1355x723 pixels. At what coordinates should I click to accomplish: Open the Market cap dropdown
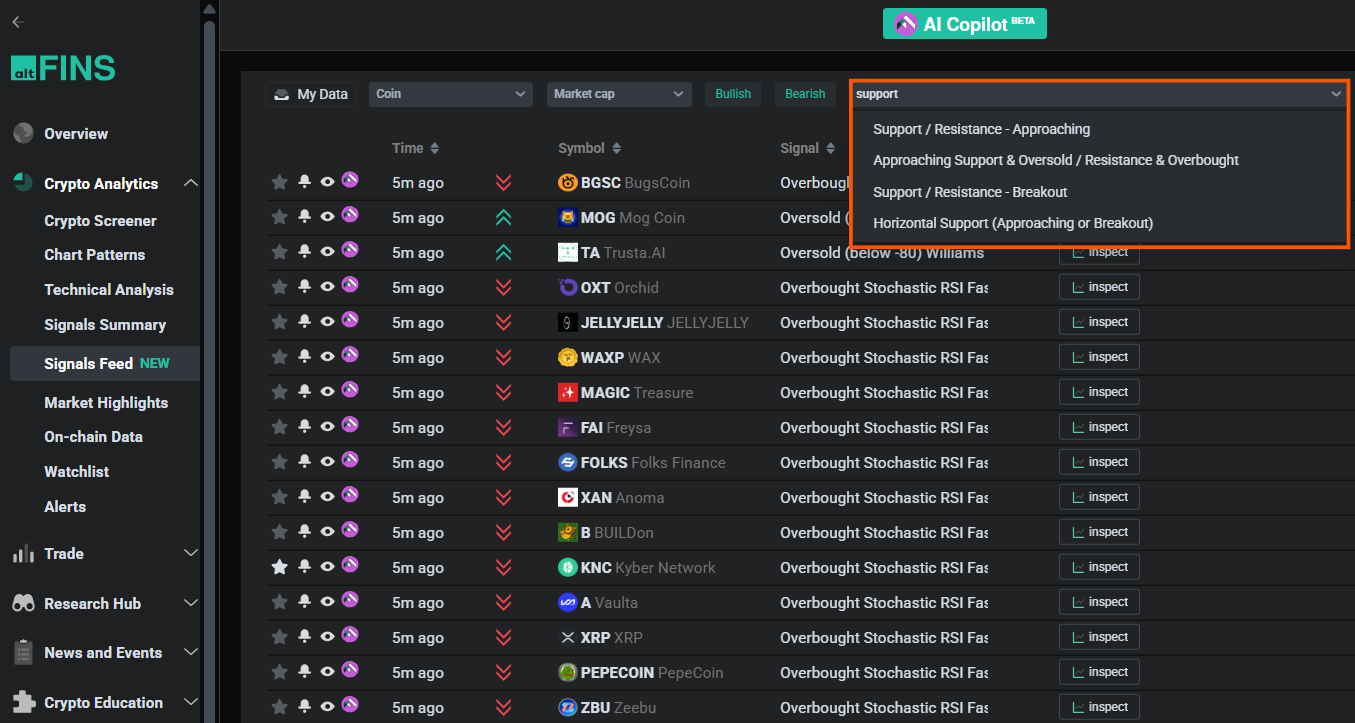click(619, 94)
